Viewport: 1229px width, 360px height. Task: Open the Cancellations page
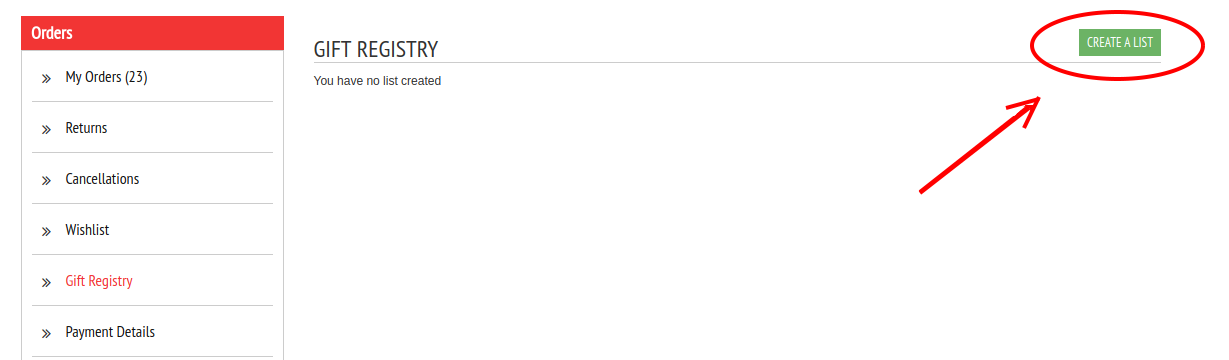click(152, 179)
